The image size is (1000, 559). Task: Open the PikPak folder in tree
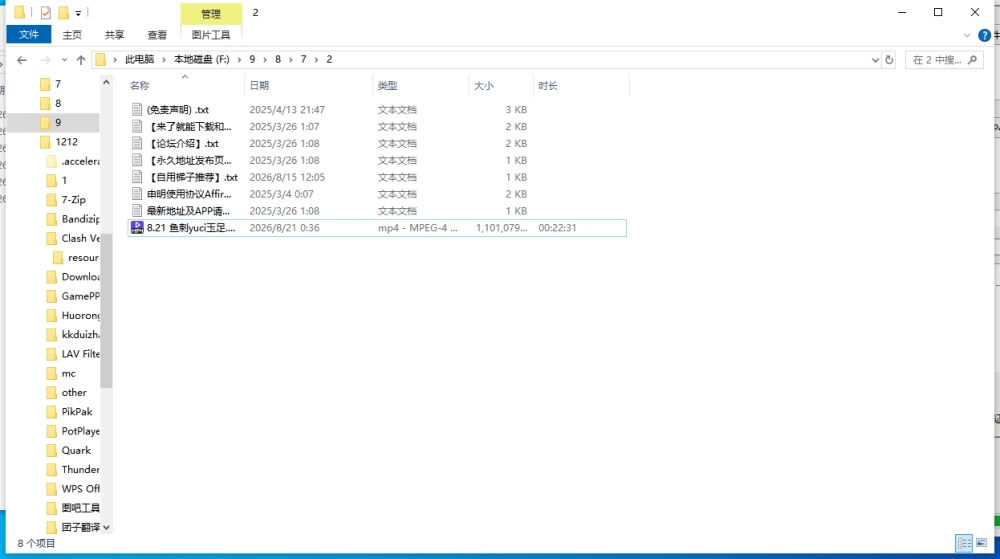tap(77, 411)
